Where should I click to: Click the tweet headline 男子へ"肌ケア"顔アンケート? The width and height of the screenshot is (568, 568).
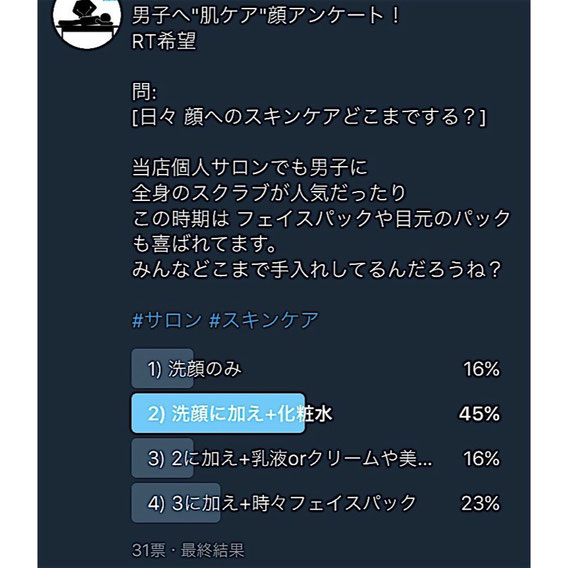[265, 15]
